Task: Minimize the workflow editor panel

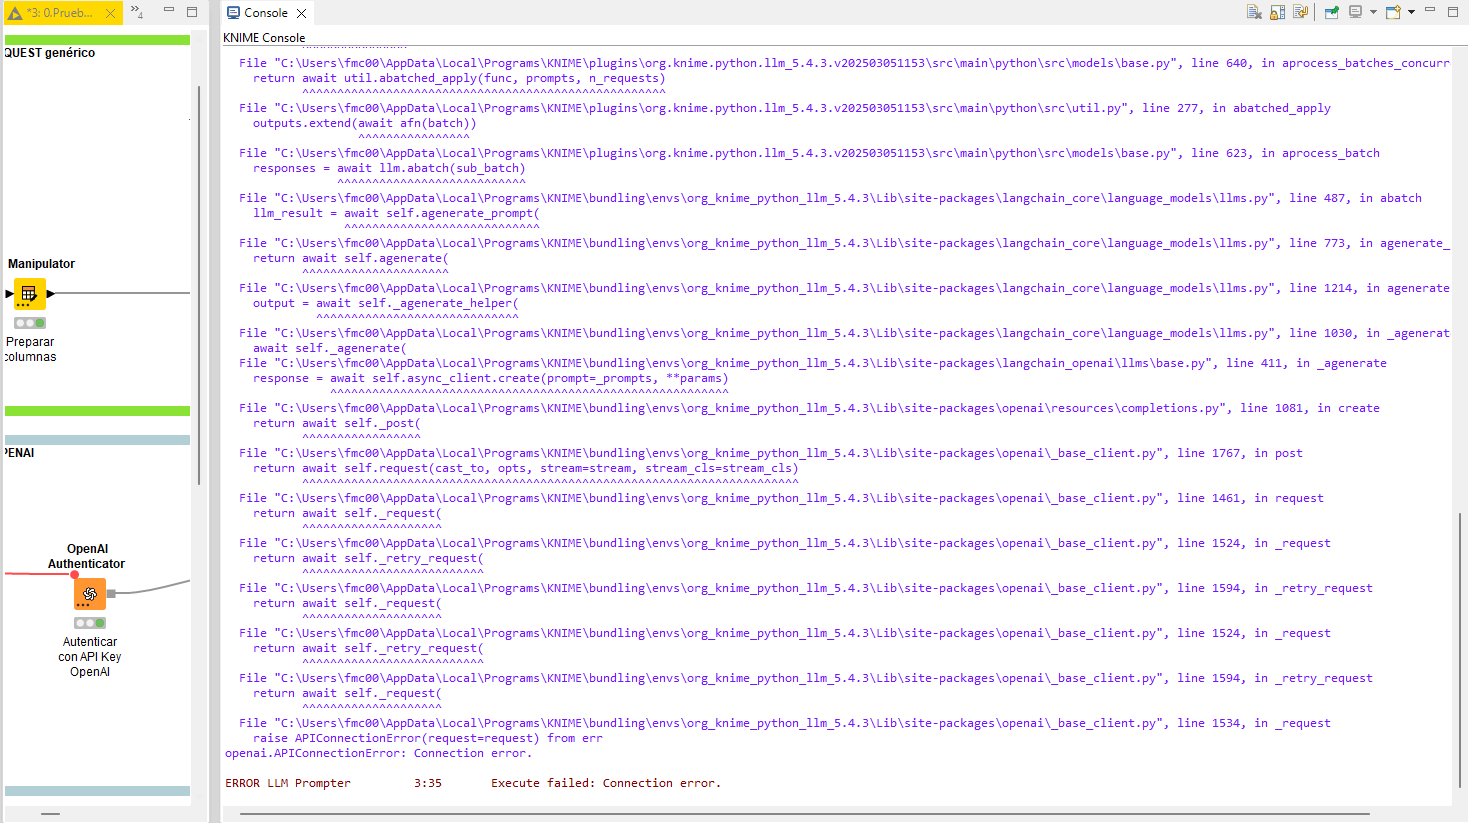Action: click(169, 11)
